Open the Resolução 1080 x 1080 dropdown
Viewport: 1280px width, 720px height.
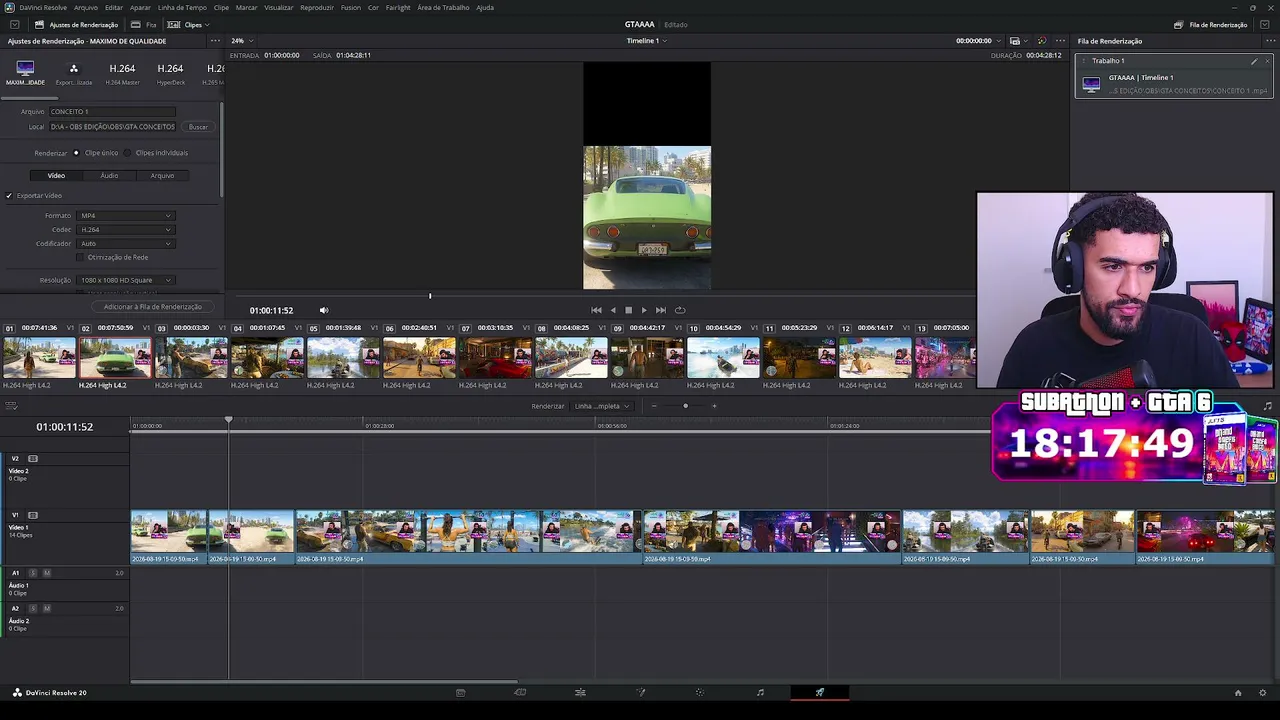point(126,281)
